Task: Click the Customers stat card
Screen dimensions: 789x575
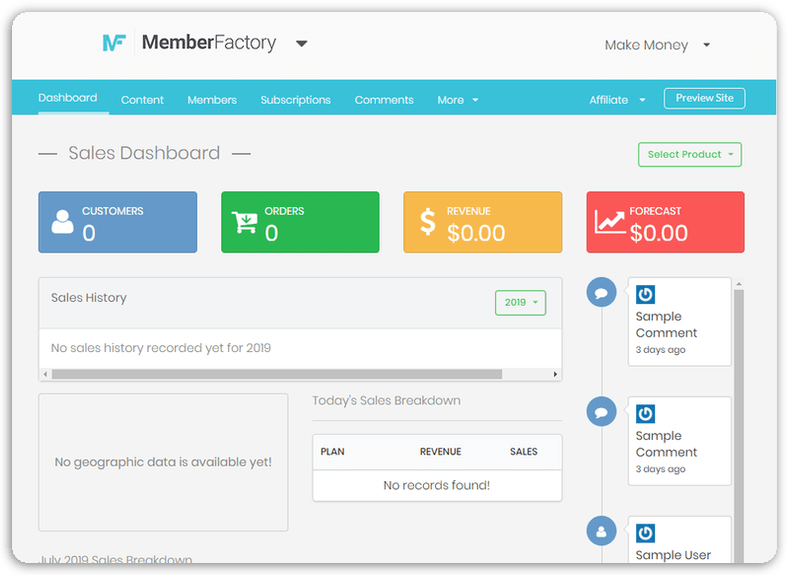Action: coord(118,222)
